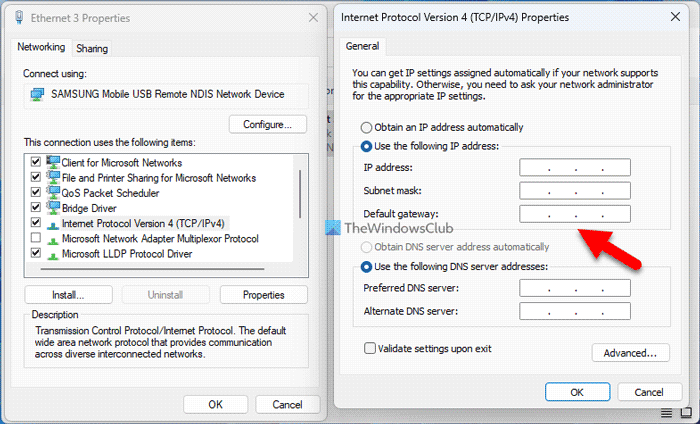Focus the Preferred DNS server field
Image resolution: width=700 pixels, height=424 pixels.
[574, 289]
